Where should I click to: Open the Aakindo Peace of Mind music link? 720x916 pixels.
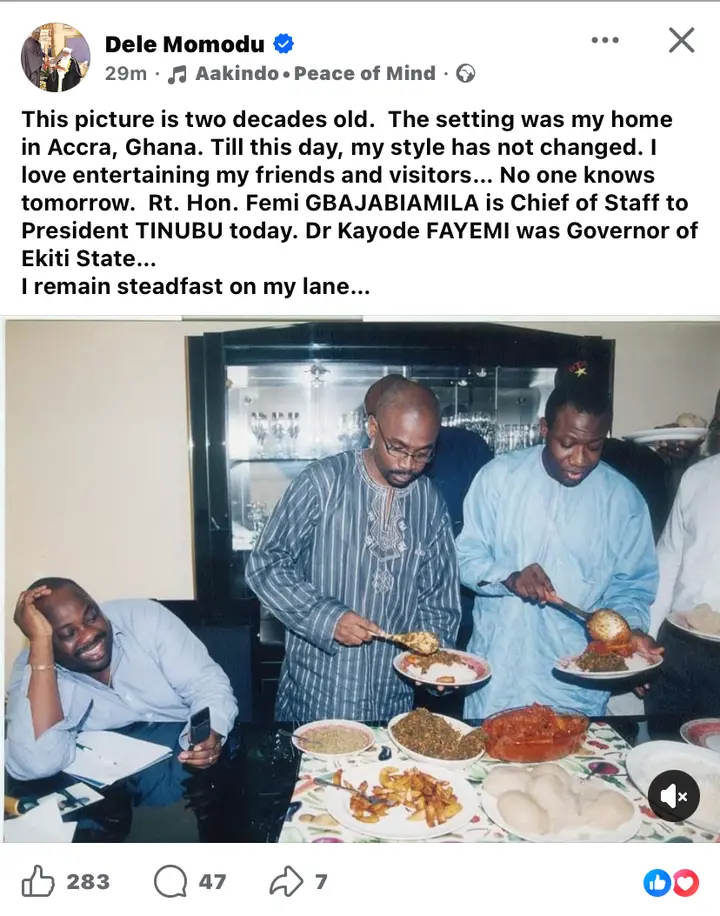(316, 74)
